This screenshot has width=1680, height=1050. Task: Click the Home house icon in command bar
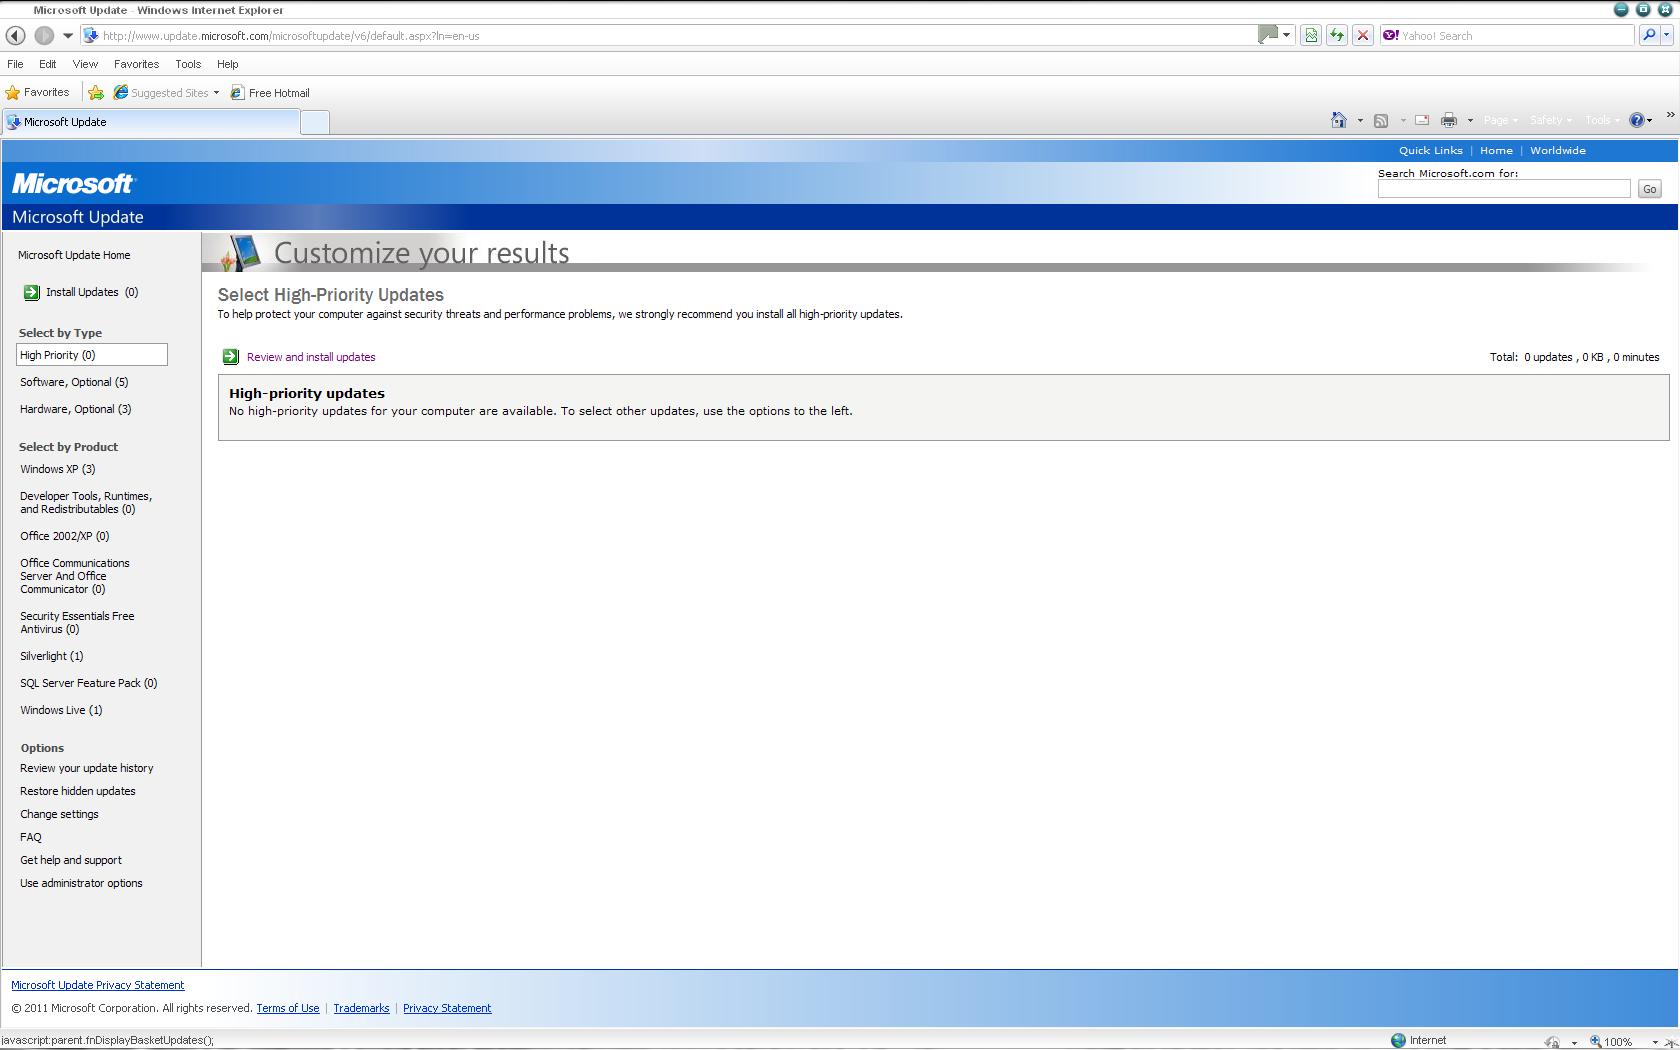1339,120
